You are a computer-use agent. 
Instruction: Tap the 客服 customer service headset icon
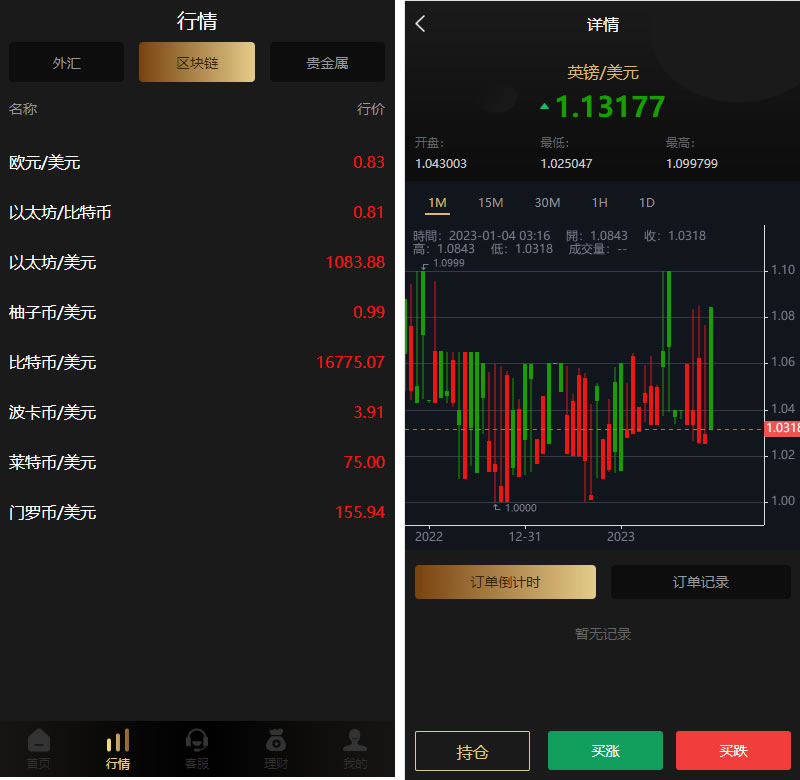click(196, 748)
